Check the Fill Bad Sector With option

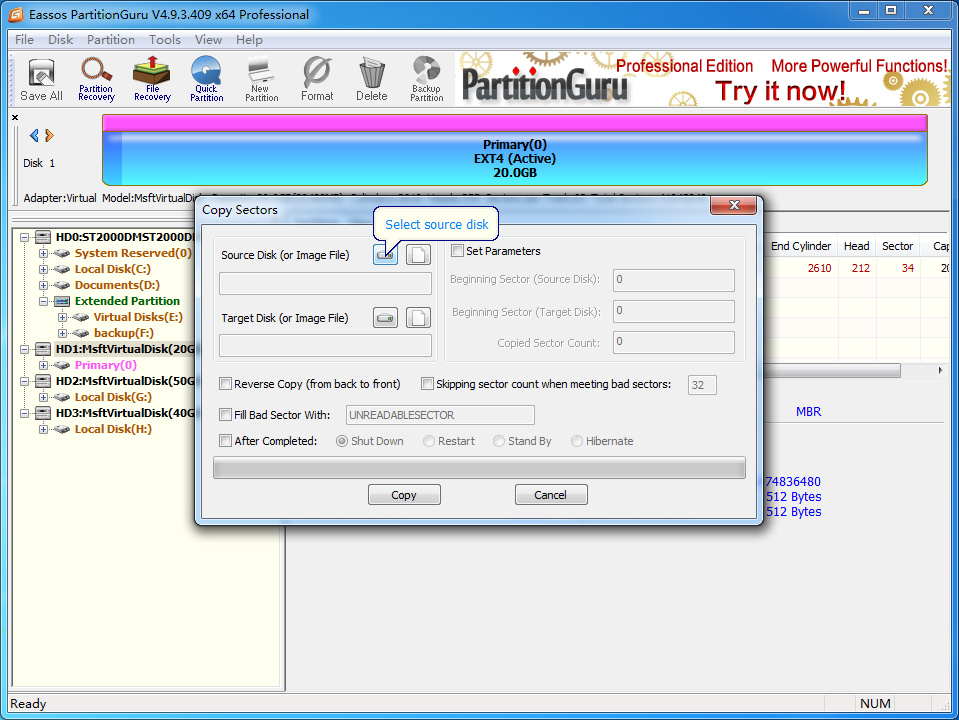[226, 415]
